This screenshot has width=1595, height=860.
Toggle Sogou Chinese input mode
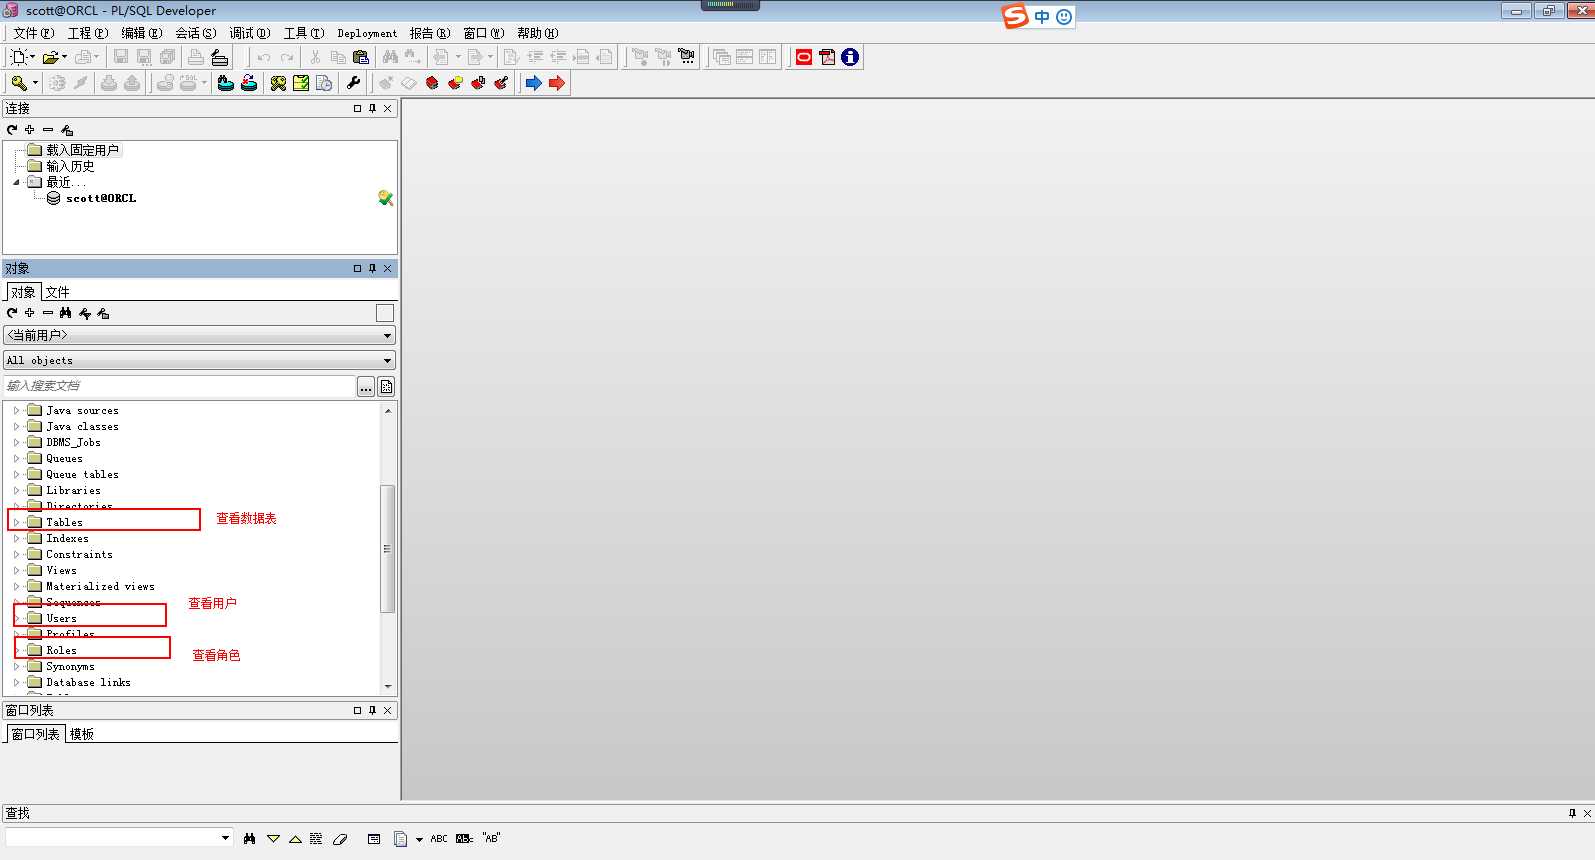[x=1042, y=17]
